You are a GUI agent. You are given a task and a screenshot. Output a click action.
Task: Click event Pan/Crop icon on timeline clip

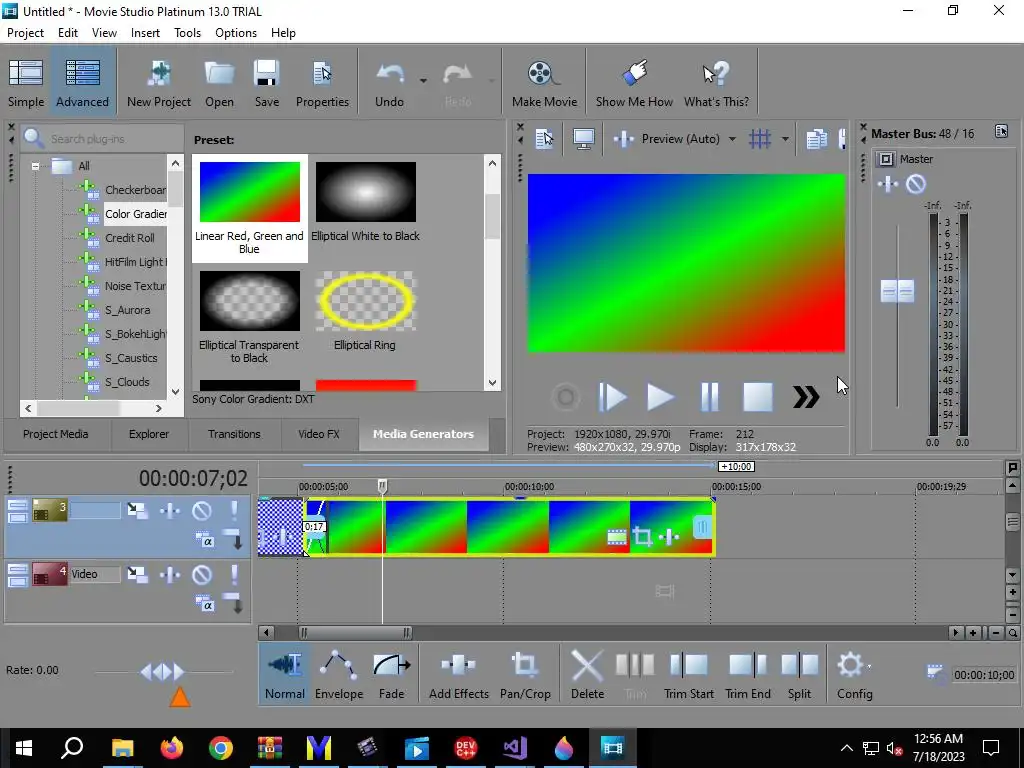643,537
